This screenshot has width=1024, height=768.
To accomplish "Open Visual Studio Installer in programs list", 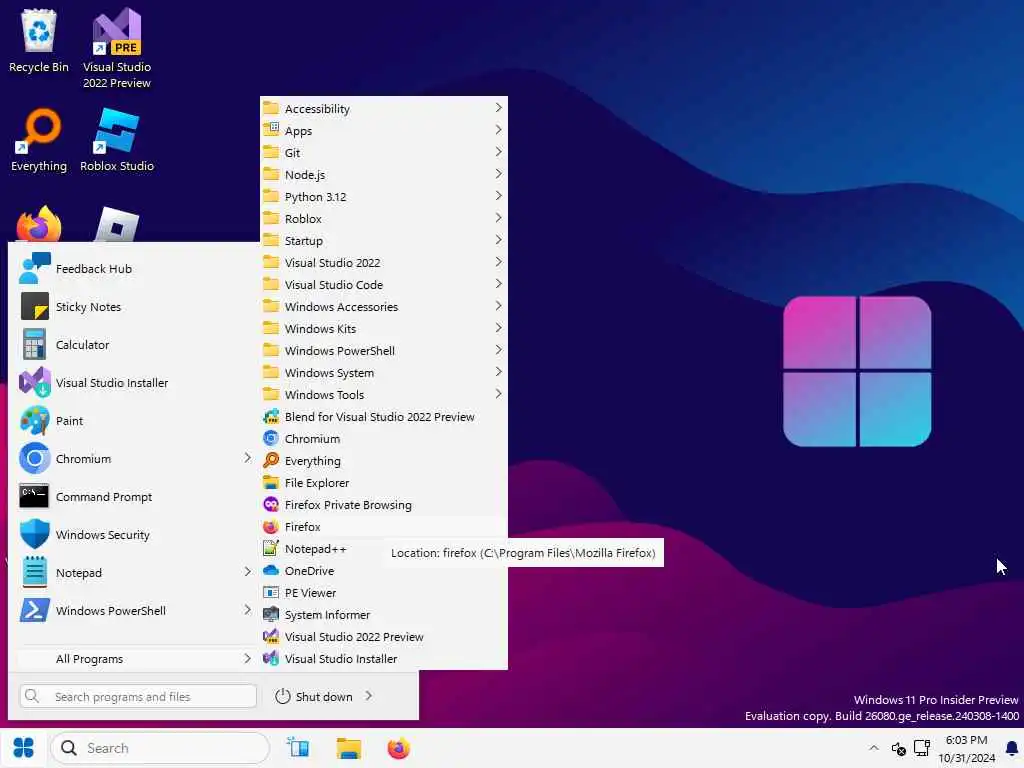I will (x=383, y=658).
